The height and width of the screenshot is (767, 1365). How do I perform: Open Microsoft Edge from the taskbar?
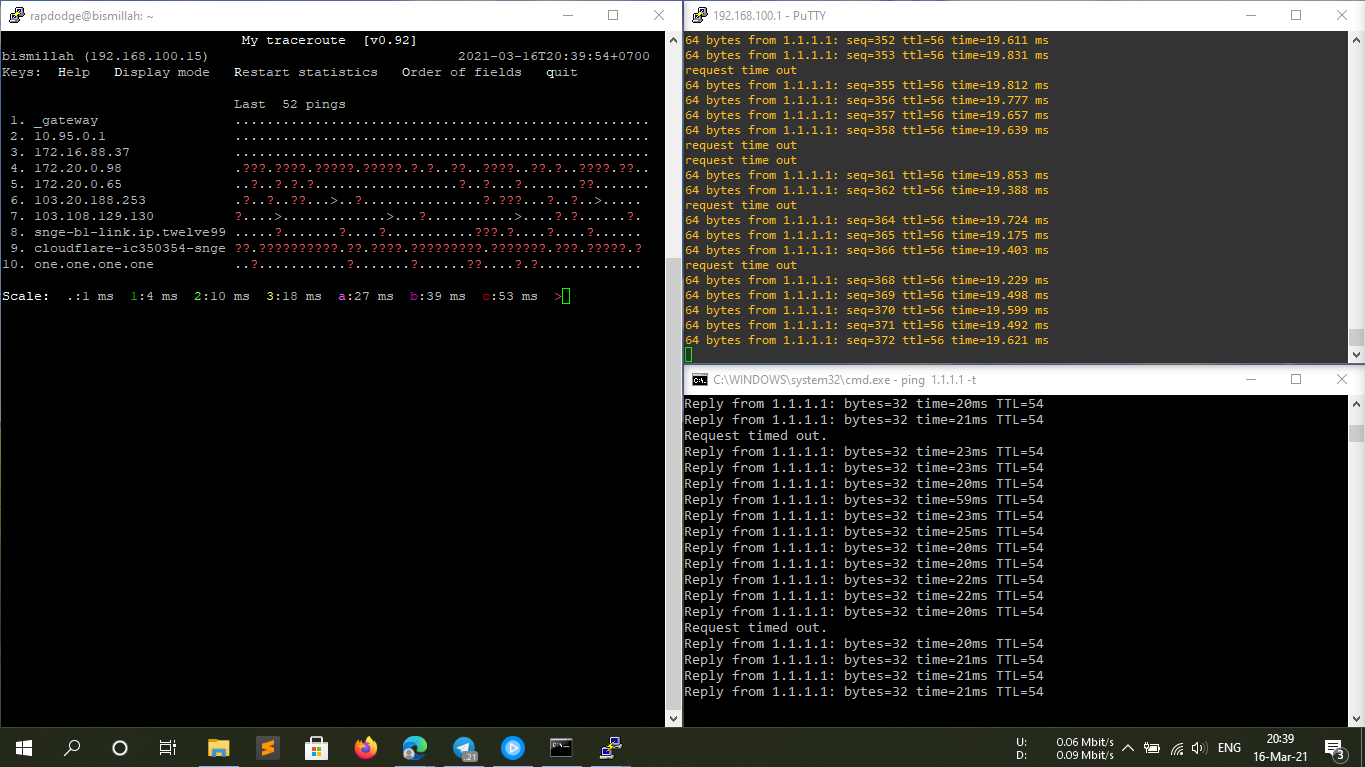pyautogui.click(x=414, y=747)
